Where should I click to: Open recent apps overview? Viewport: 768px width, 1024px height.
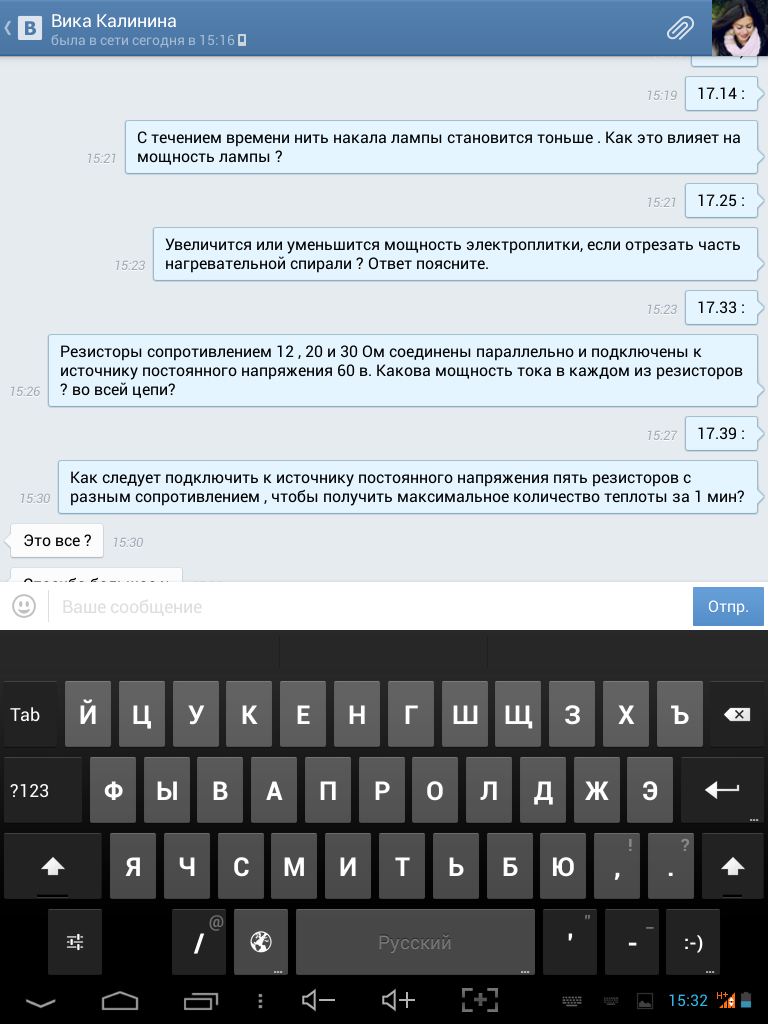[x=200, y=1000]
